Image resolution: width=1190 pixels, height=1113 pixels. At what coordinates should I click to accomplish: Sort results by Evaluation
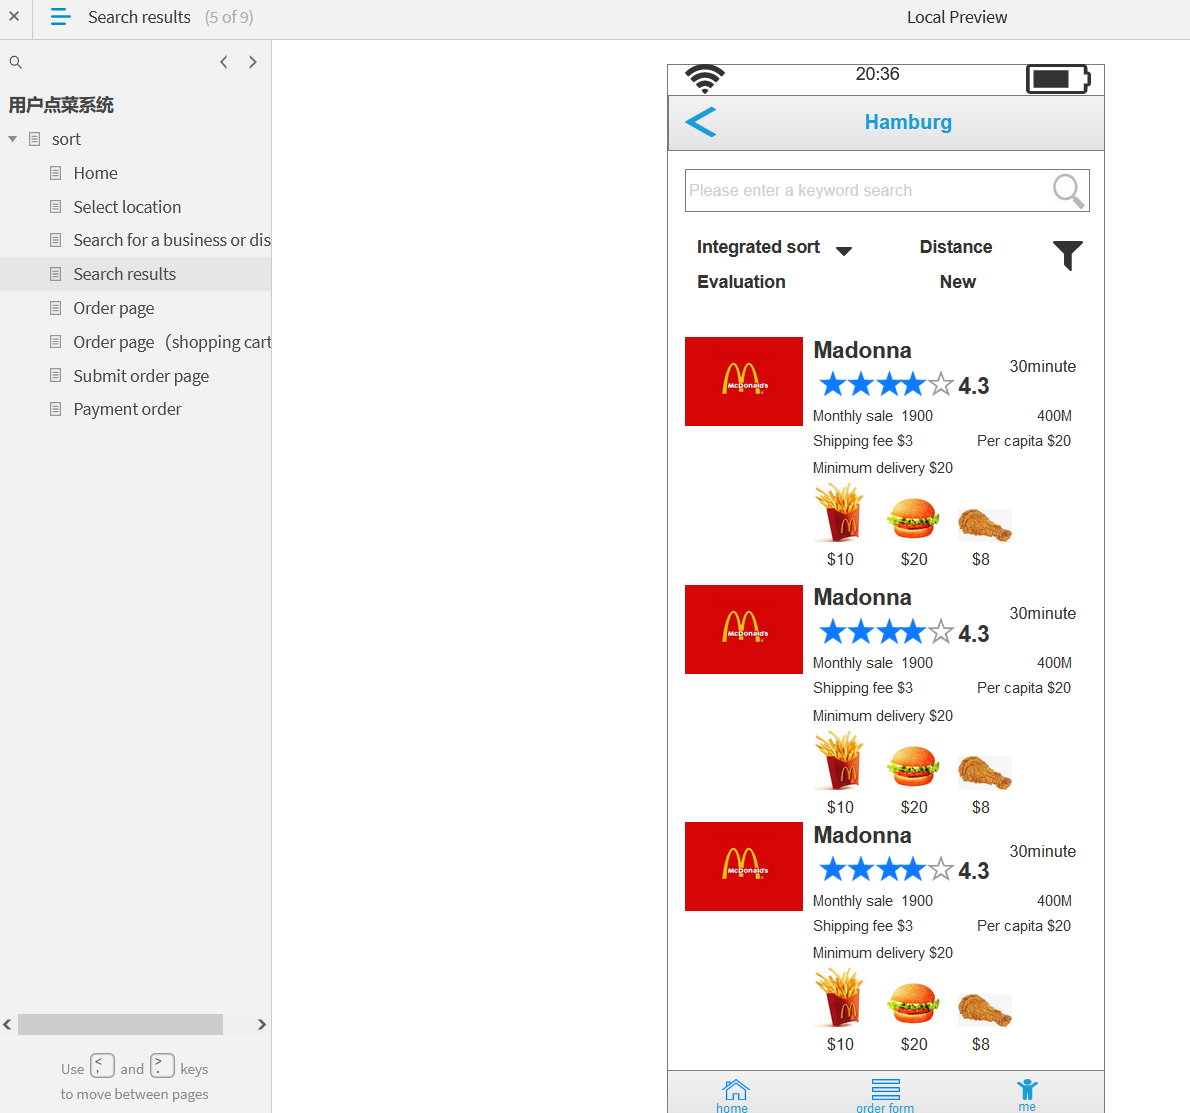click(x=741, y=282)
